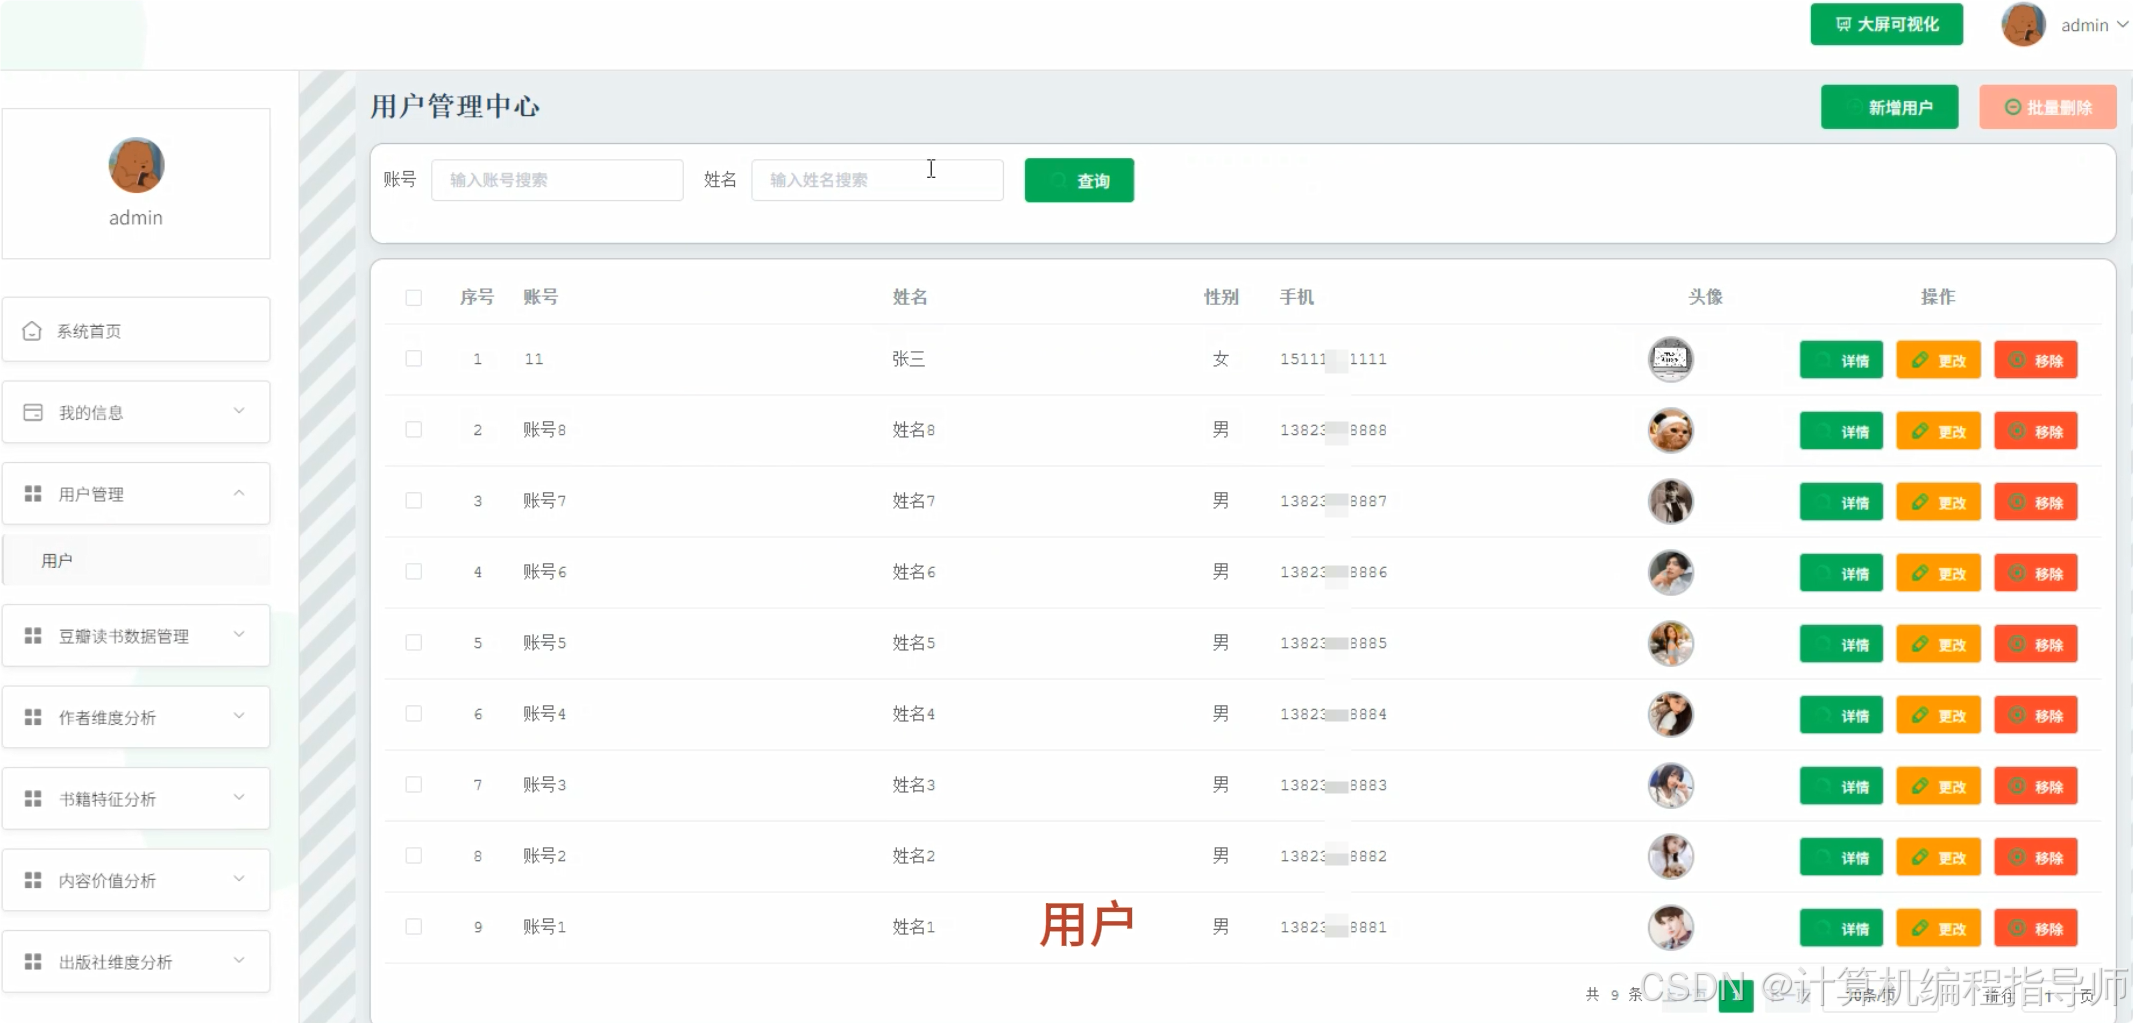
Task: Expand the admin account dropdown
Action: pyautogui.click(x=2120, y=24)
